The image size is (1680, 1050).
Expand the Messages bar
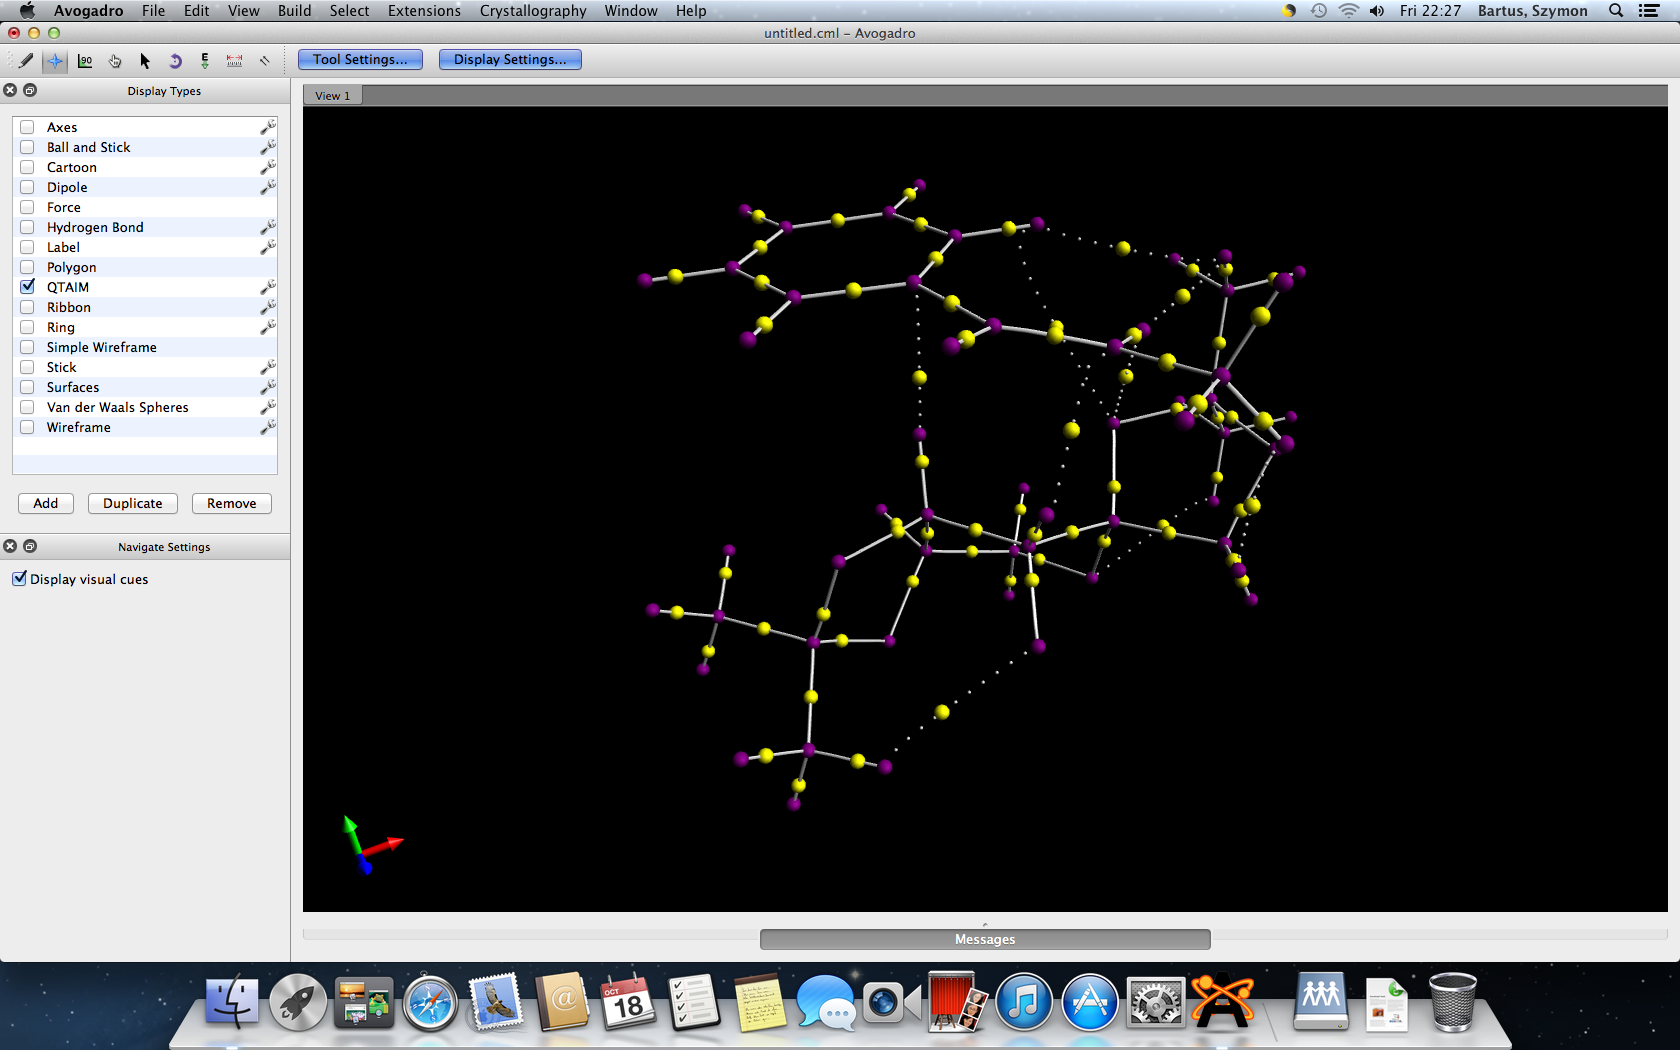985,939
